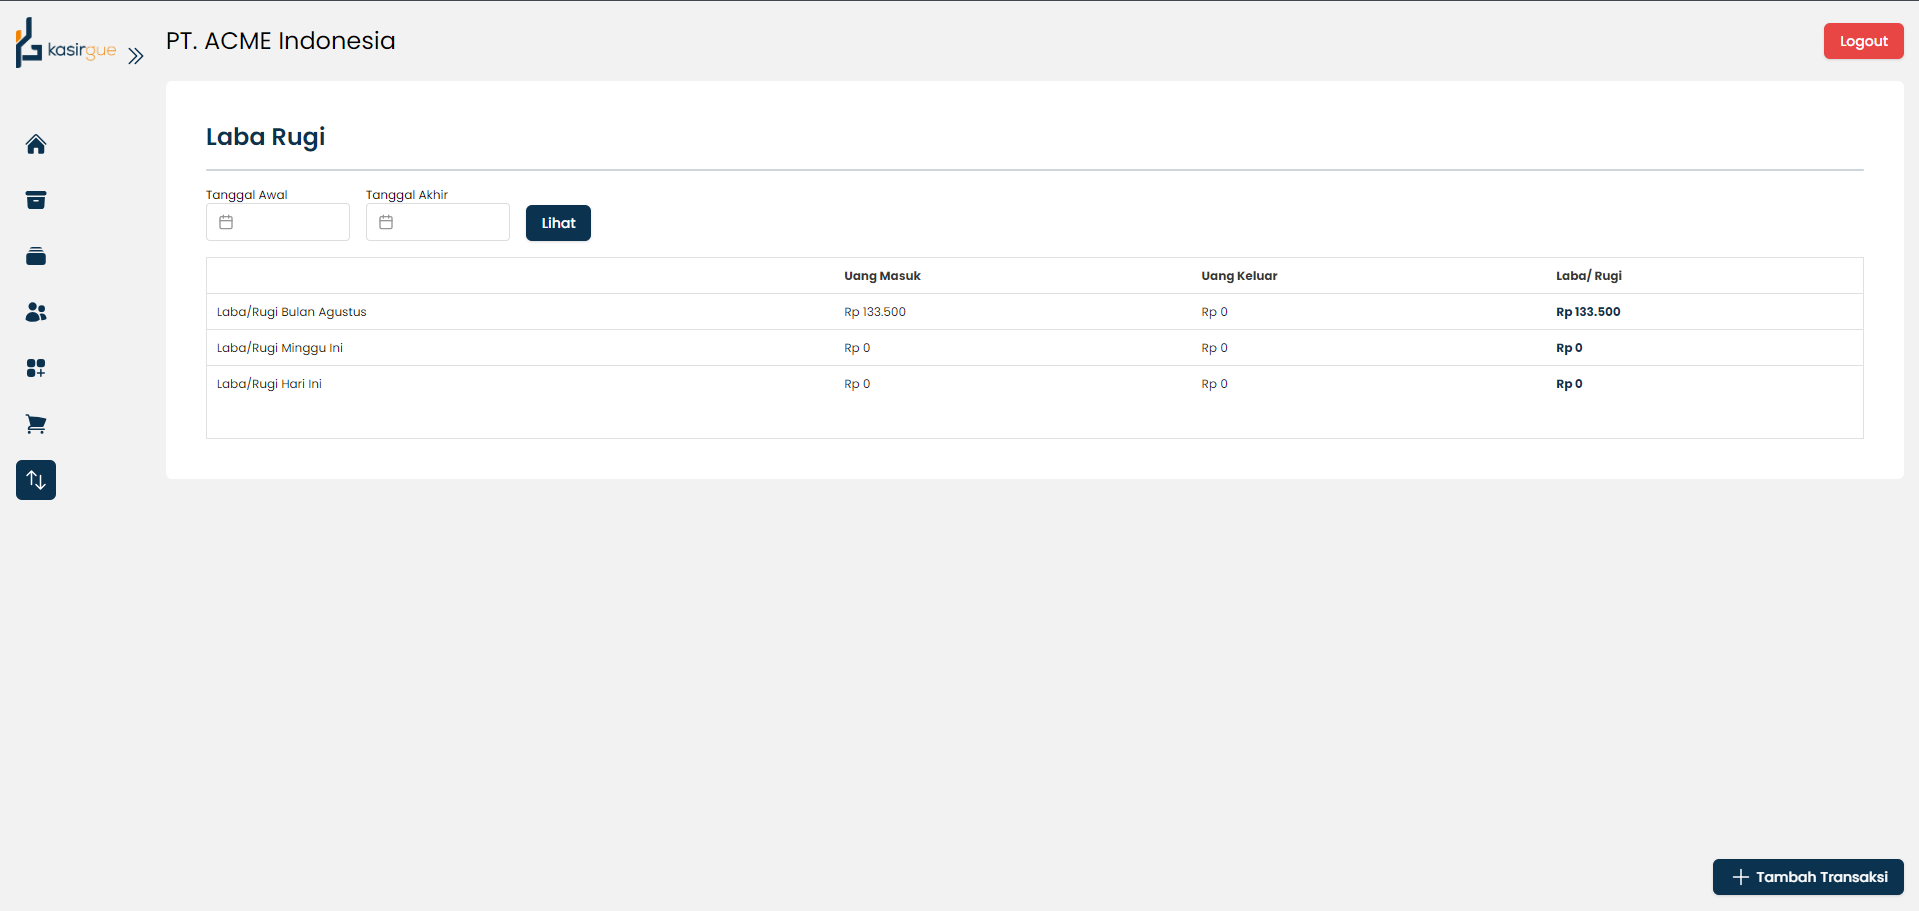1919x911 pixels.
Task: Click the Laba Rugi page heading
Action: point(266,137)
